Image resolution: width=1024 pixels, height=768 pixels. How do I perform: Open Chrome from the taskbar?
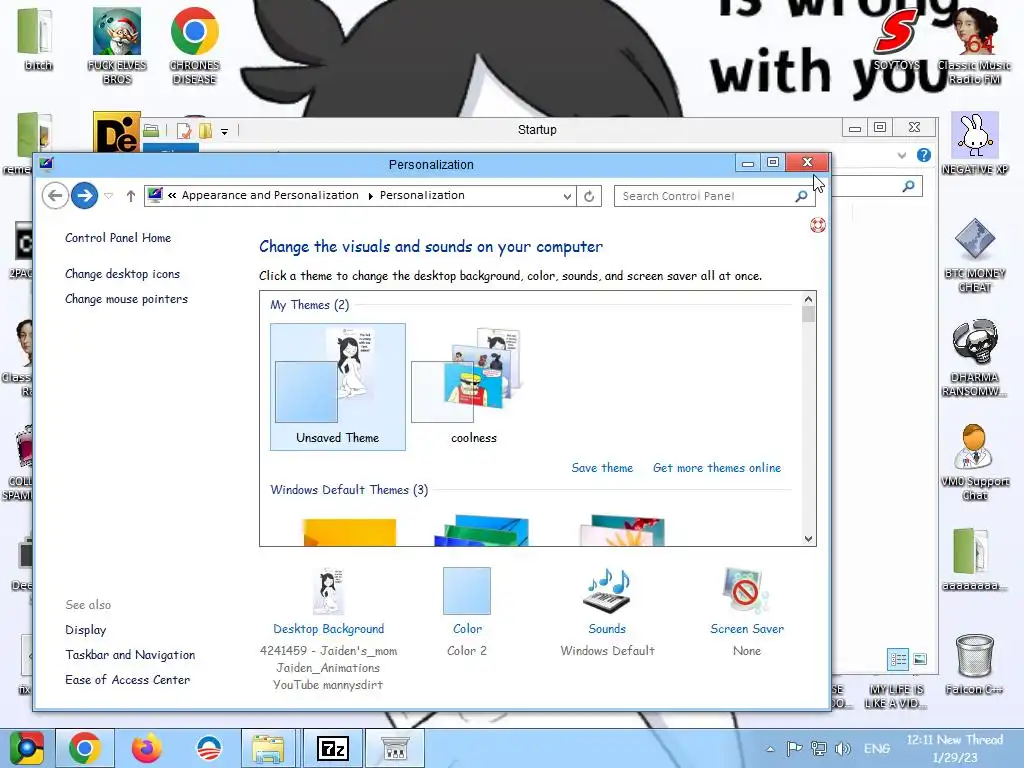point(84,748)
